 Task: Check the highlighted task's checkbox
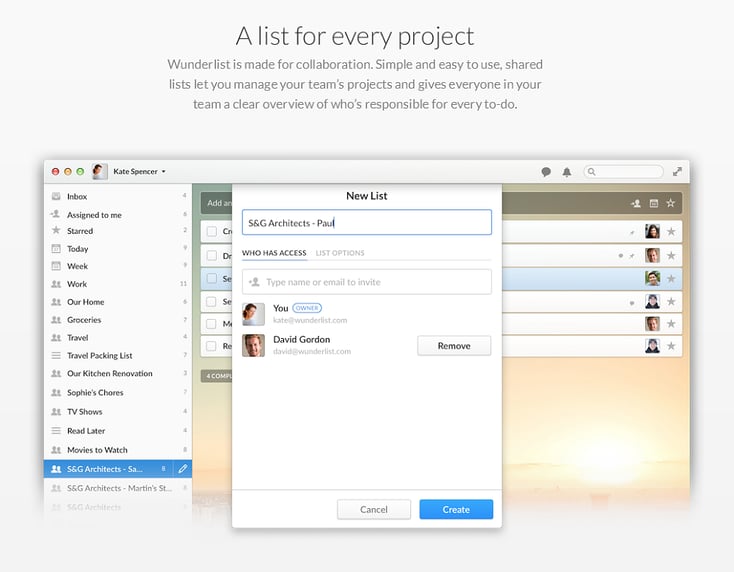212,279
